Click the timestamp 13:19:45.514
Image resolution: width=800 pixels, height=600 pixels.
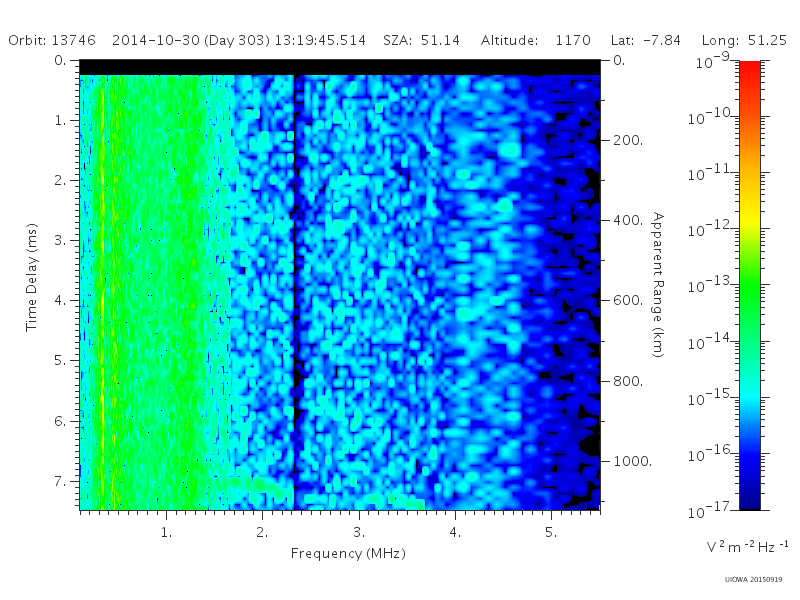tap(320, 40)
